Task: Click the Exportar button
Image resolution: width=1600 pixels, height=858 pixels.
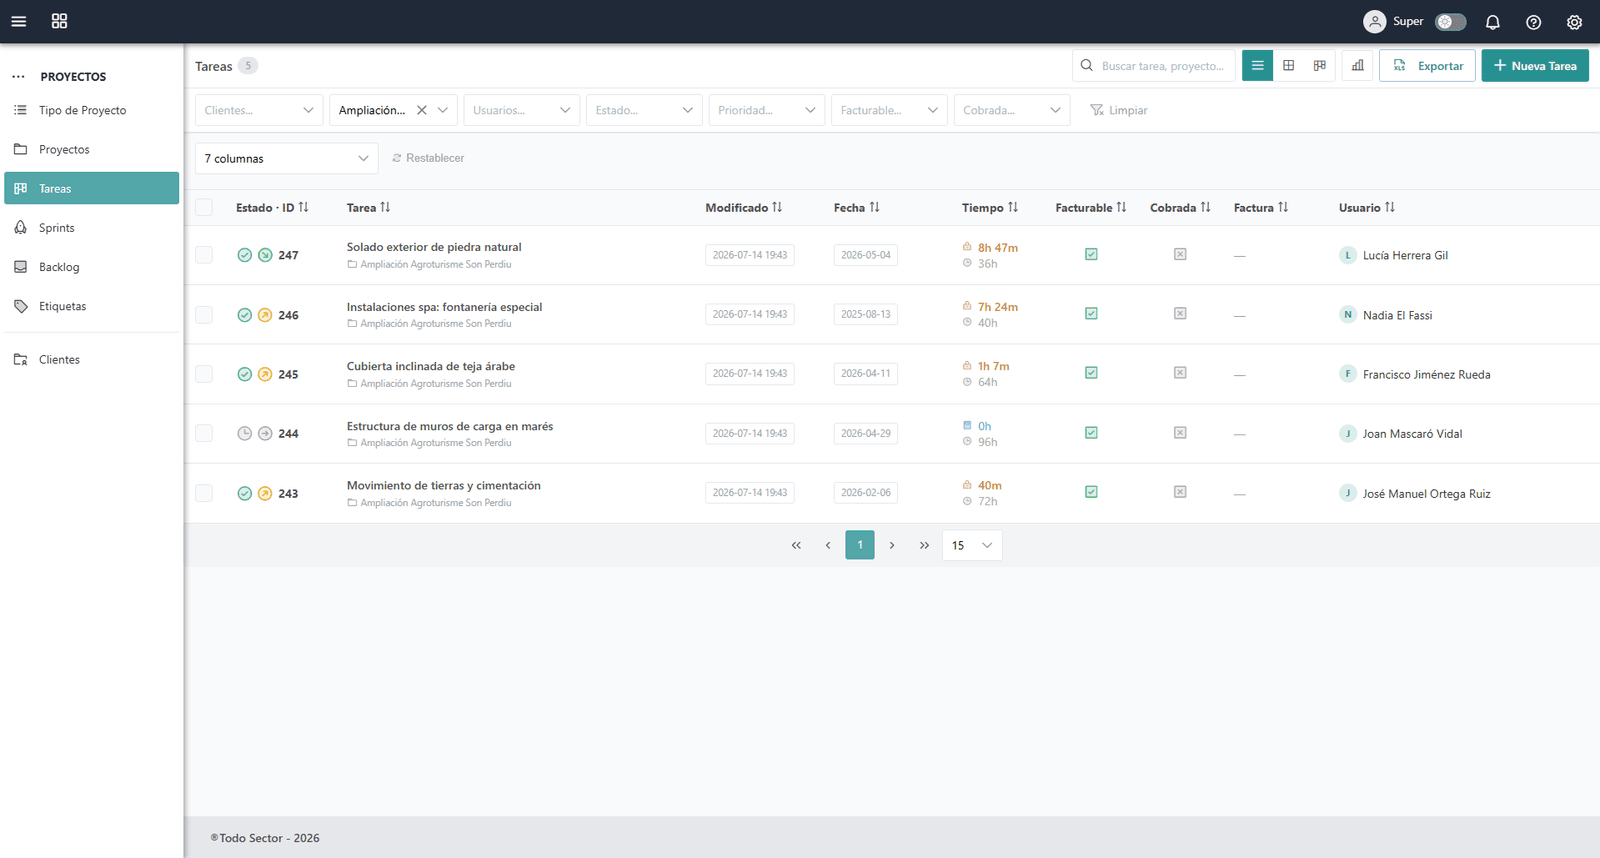Action: coord(1427,65)
